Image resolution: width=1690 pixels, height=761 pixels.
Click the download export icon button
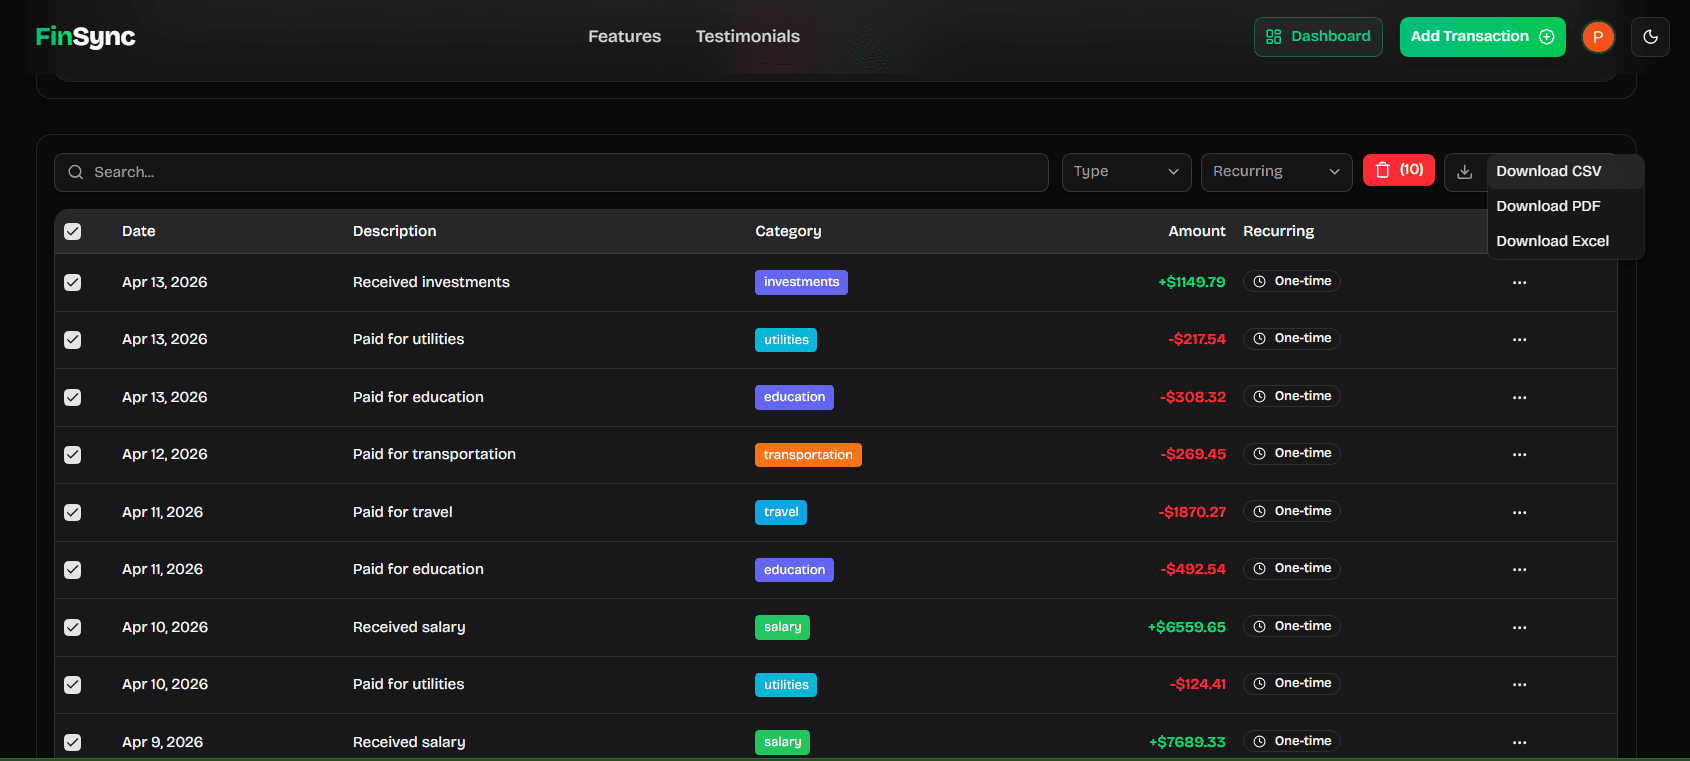[x=1464, y=172]
